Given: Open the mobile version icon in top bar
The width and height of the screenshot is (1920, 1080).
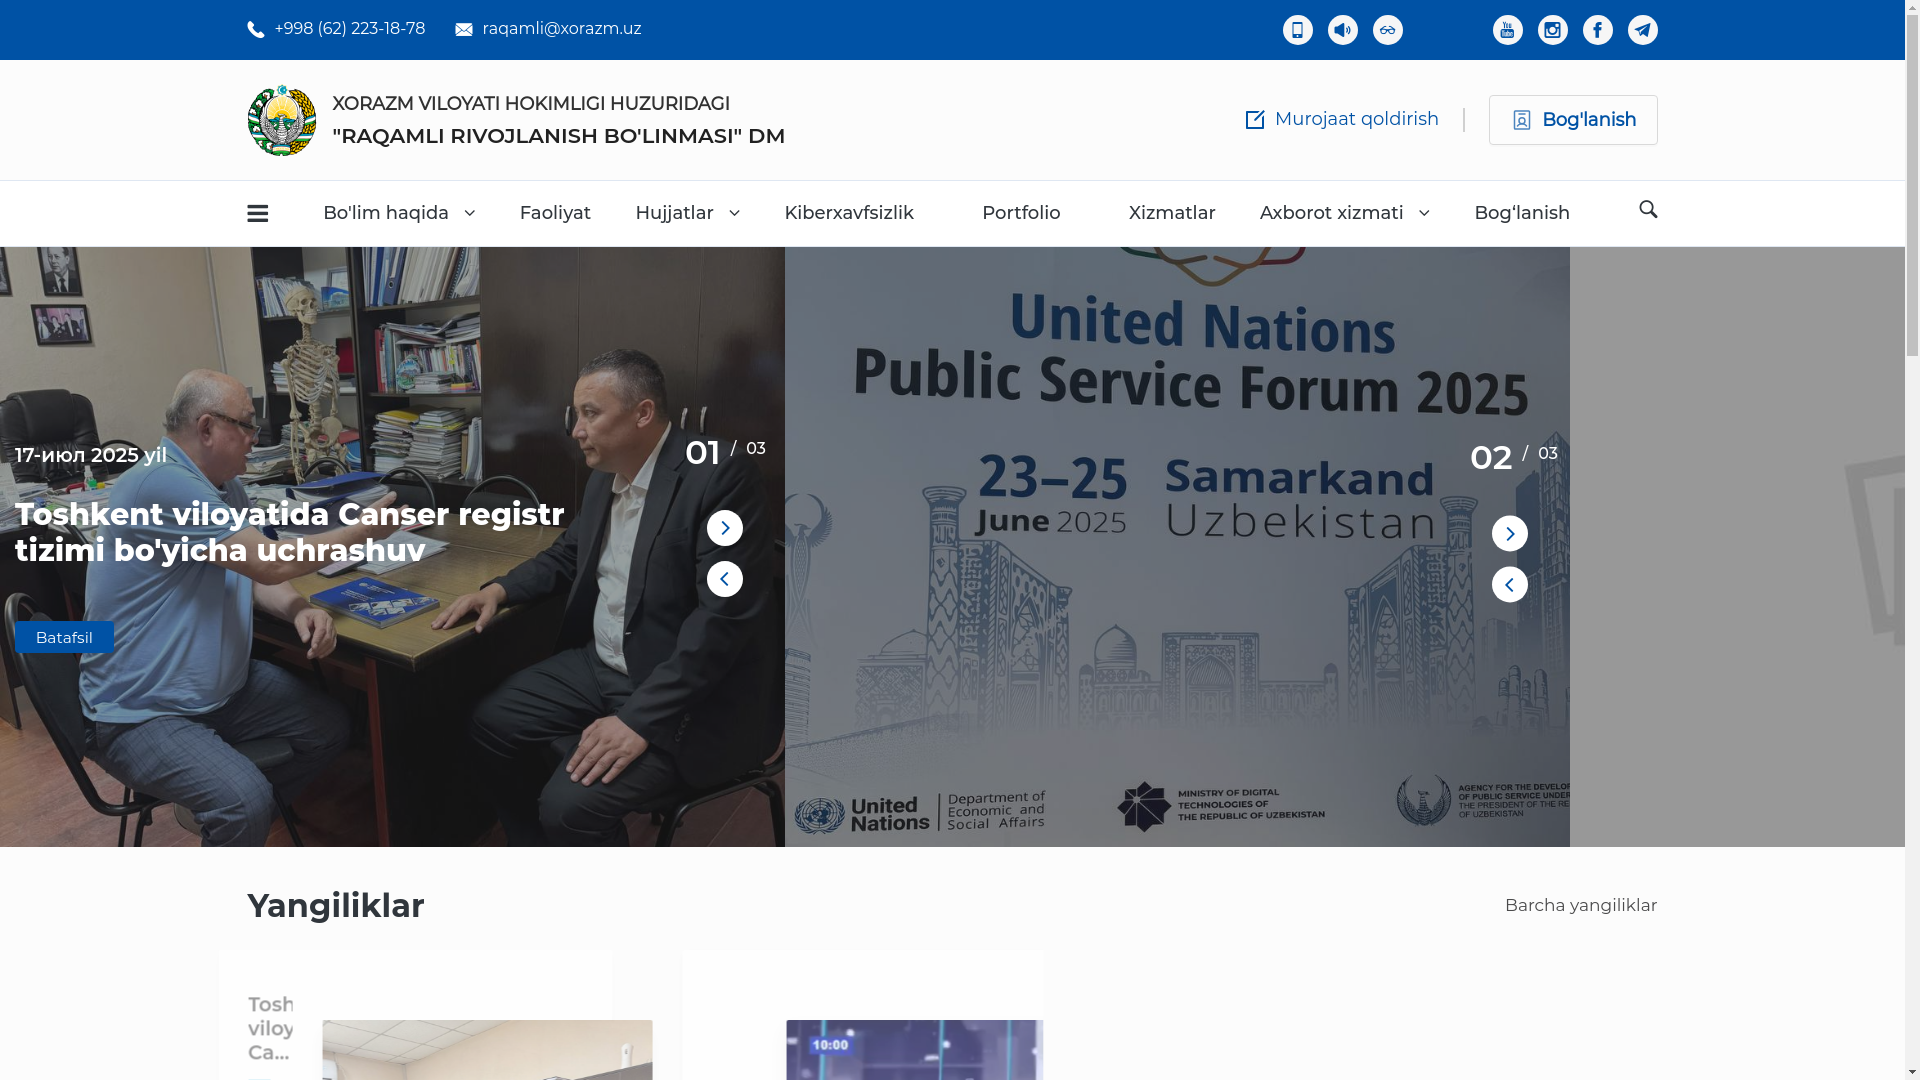Looking at the screenshot, I should tap(1297, 30).
